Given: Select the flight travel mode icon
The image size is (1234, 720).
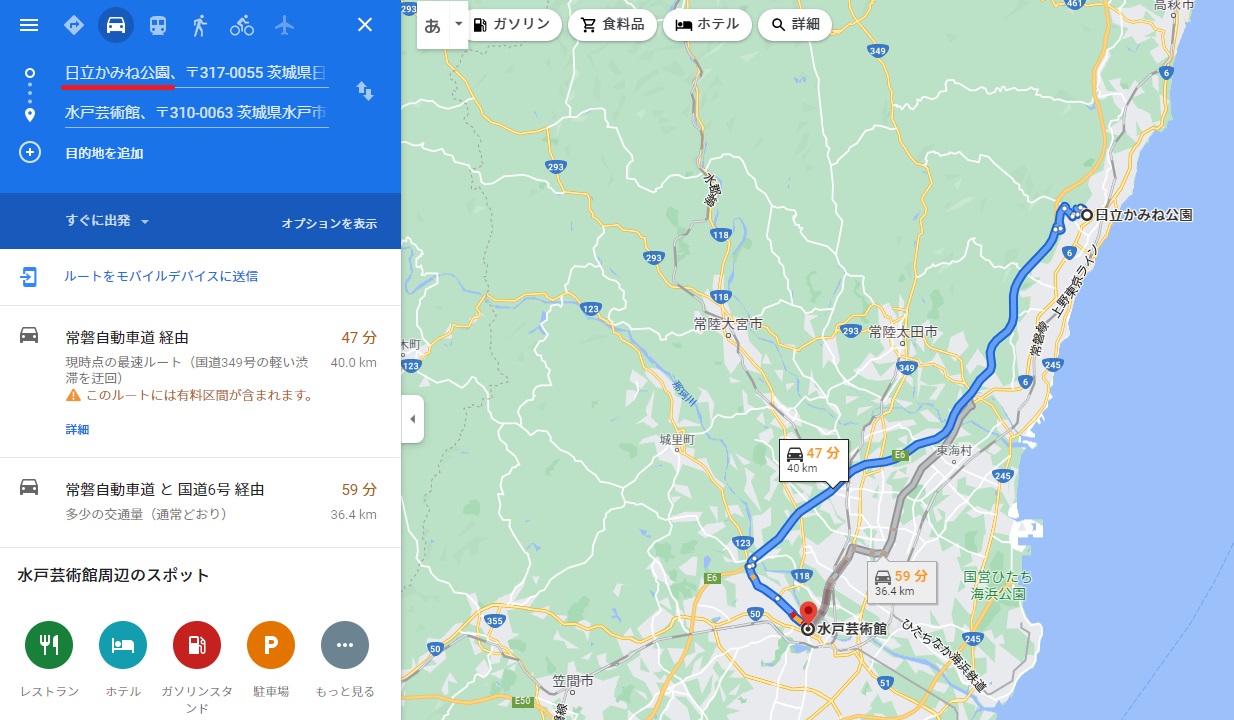Looking at the screenshot, I should [285, 24].
